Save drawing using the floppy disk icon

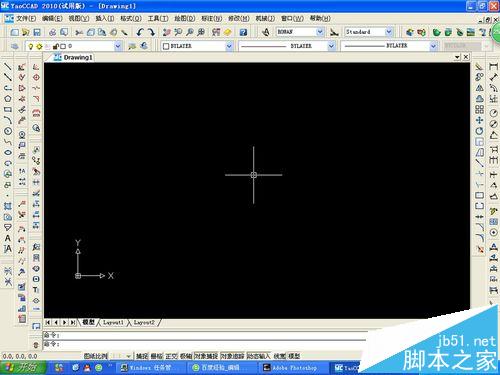[x=37, y=32]
